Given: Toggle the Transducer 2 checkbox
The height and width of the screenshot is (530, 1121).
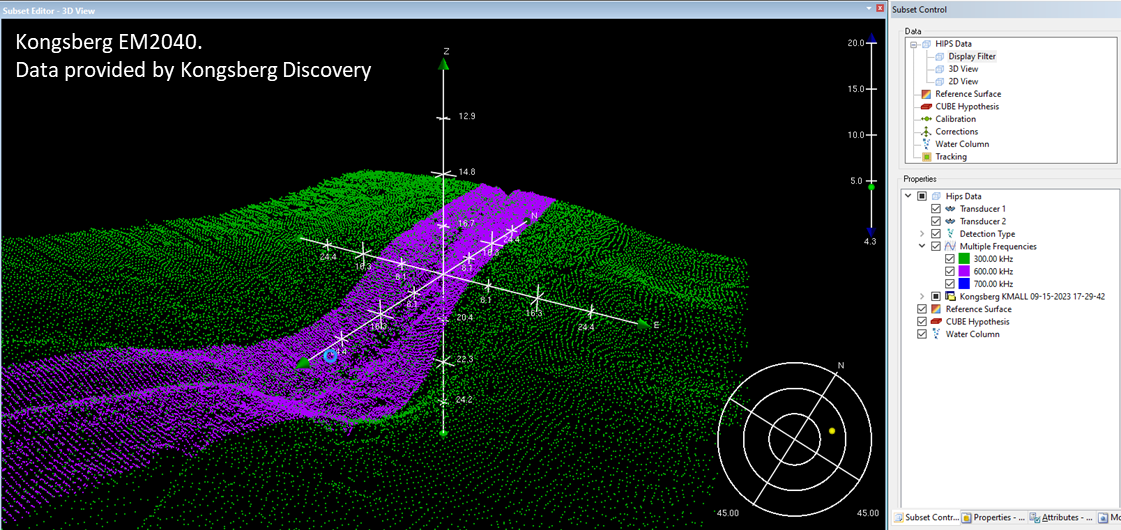Looking at the screenshot, I should 936,221.
